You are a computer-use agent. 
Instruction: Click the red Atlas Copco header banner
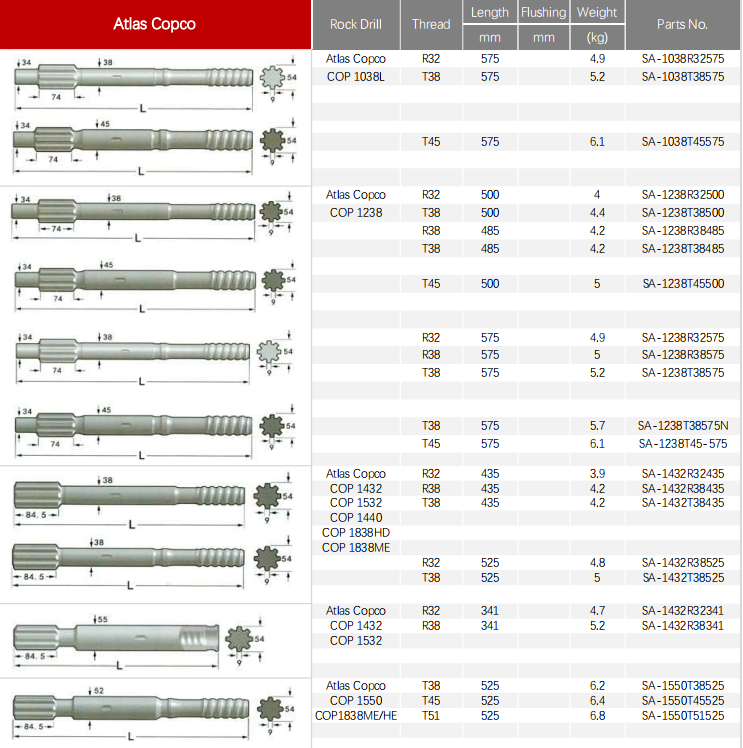[155, 24]
